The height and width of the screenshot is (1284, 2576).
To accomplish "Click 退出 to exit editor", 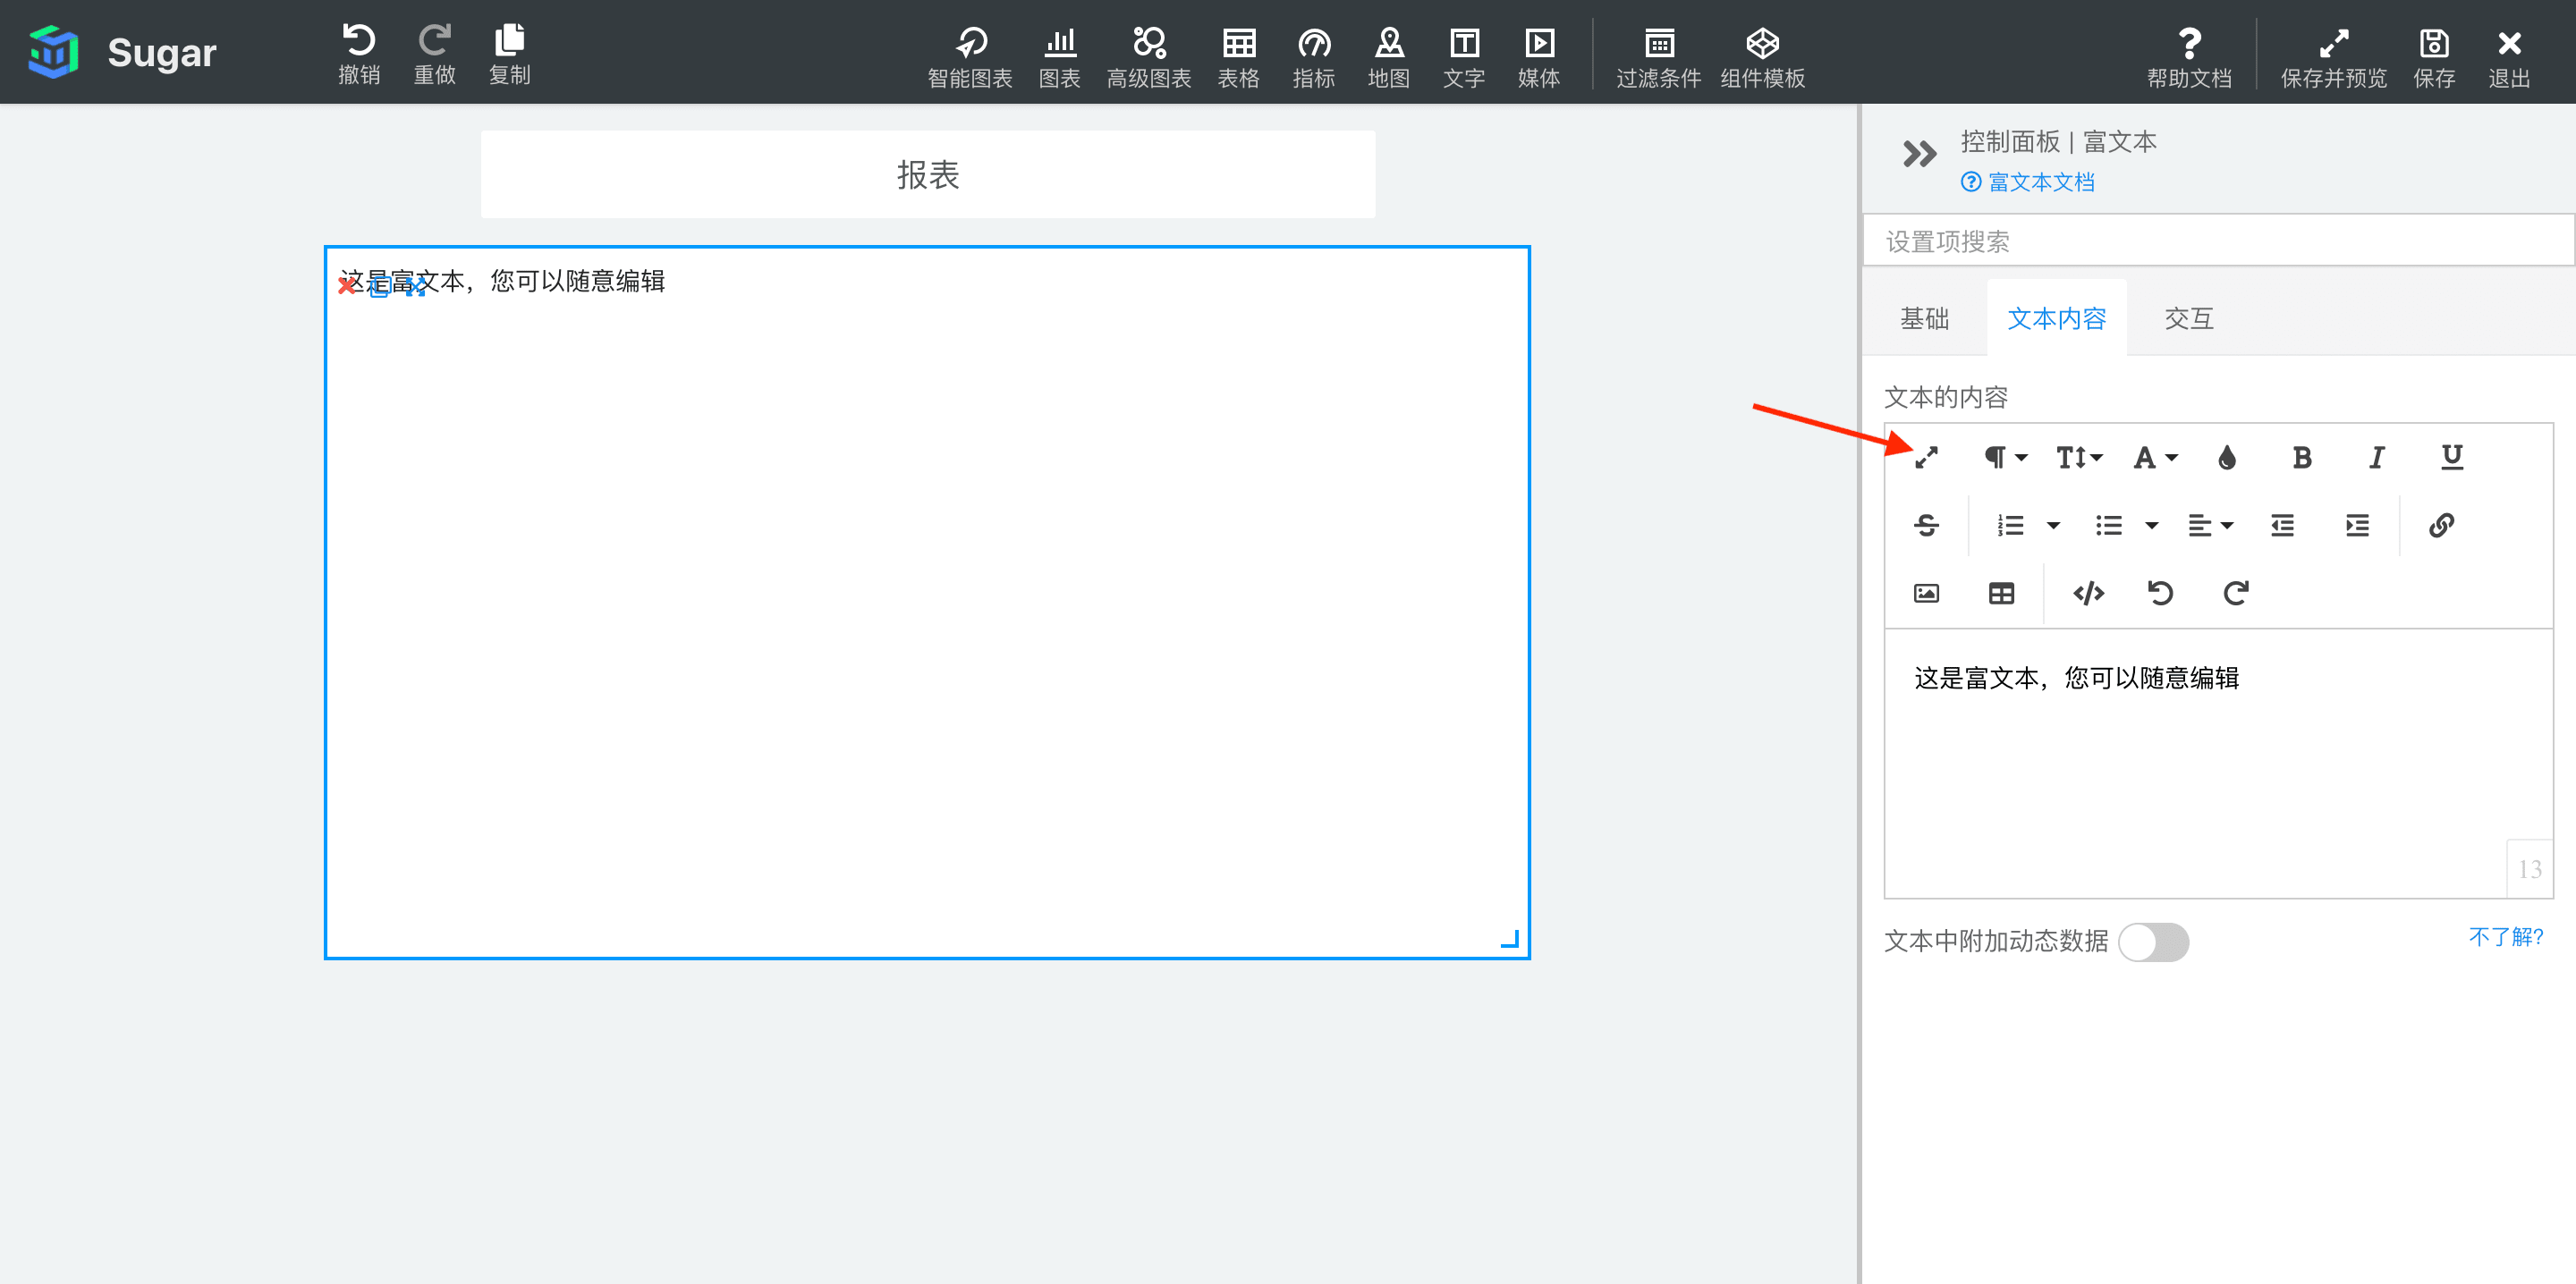I will (2508, 57).
